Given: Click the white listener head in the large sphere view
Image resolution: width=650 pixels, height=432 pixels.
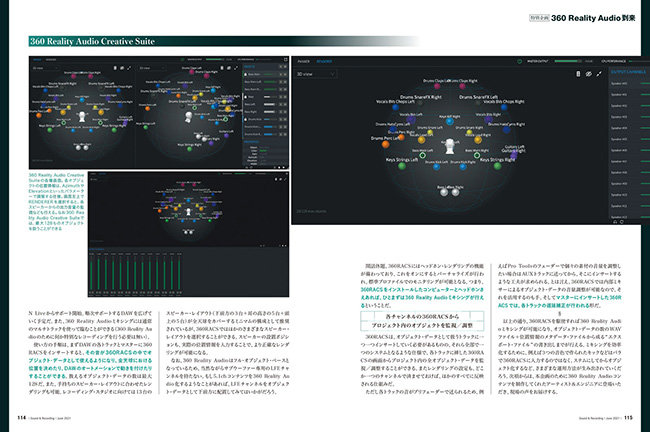Looking at the screenshot, I should [x=450, y=146].
